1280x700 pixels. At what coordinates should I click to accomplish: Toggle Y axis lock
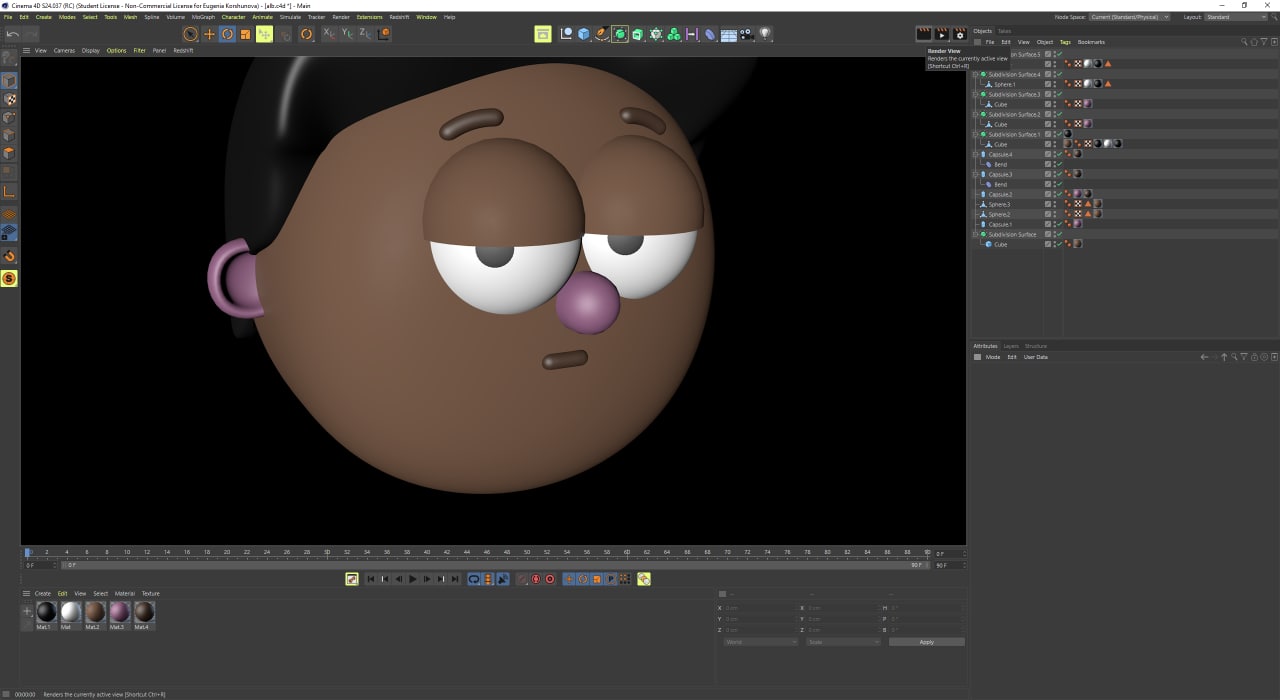(x=347, y=34)
